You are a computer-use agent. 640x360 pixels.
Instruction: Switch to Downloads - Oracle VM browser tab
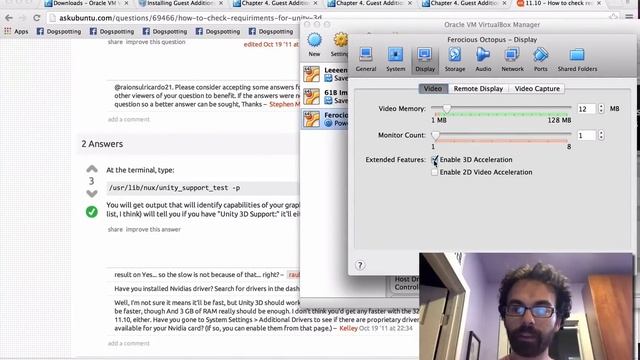[x=86, y=4]
